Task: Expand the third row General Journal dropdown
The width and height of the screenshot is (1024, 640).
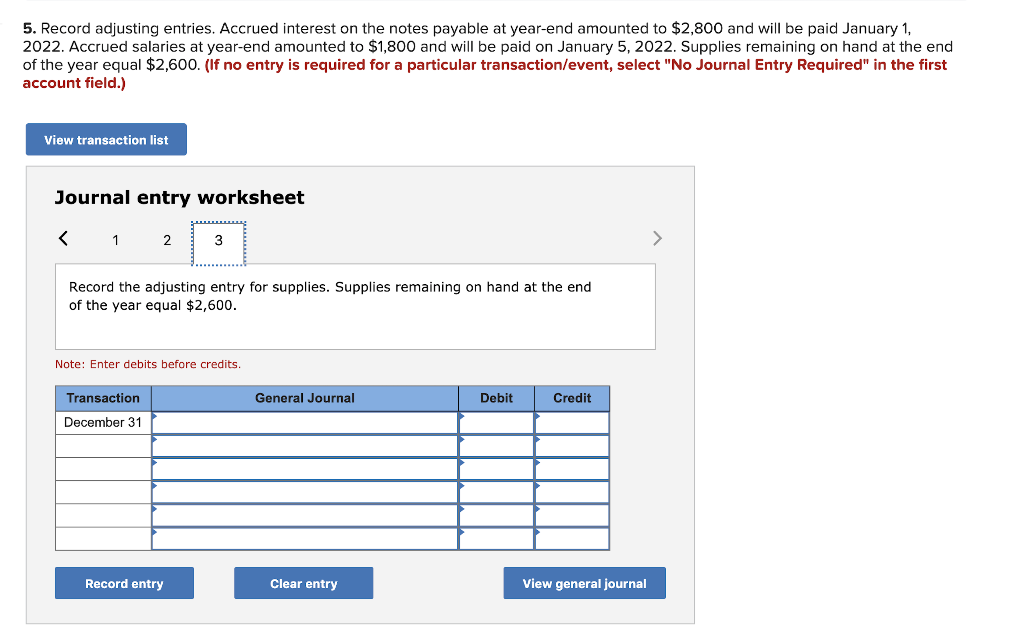Action: click(x=304, y=468)
